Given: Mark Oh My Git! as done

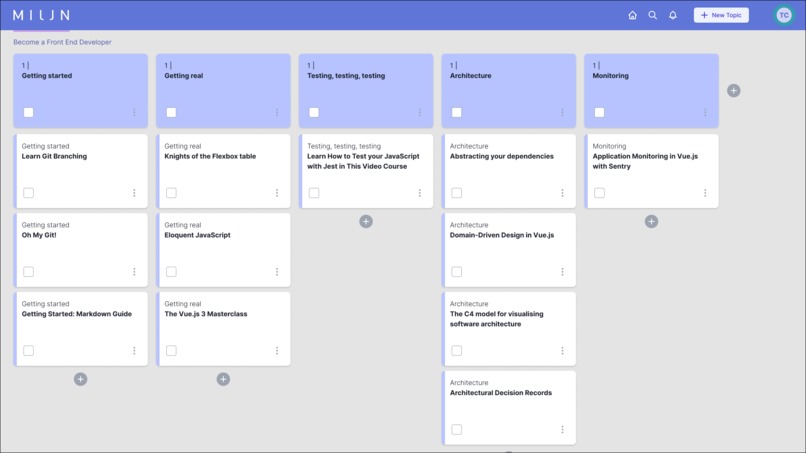Looking at the screenshot, I should (28, 271).
